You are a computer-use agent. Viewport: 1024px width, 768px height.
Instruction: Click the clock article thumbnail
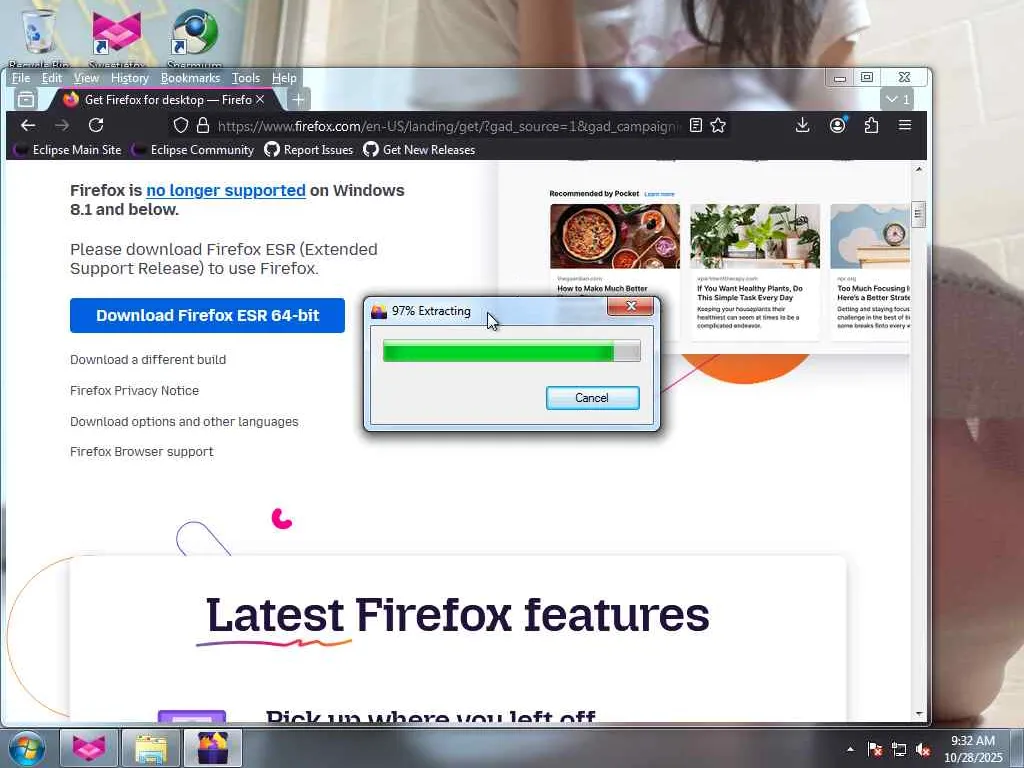[870, 236]
